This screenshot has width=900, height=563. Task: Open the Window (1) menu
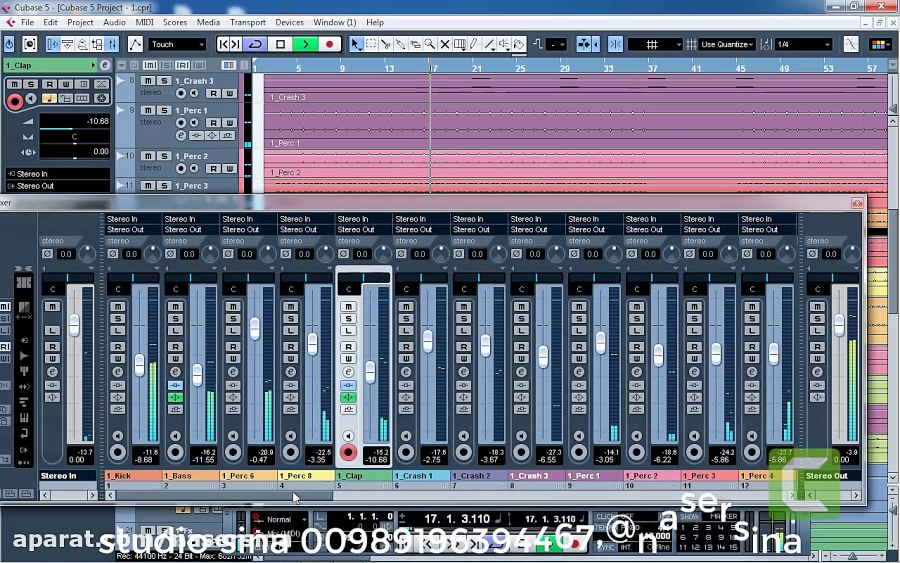[x=335, y=22]
